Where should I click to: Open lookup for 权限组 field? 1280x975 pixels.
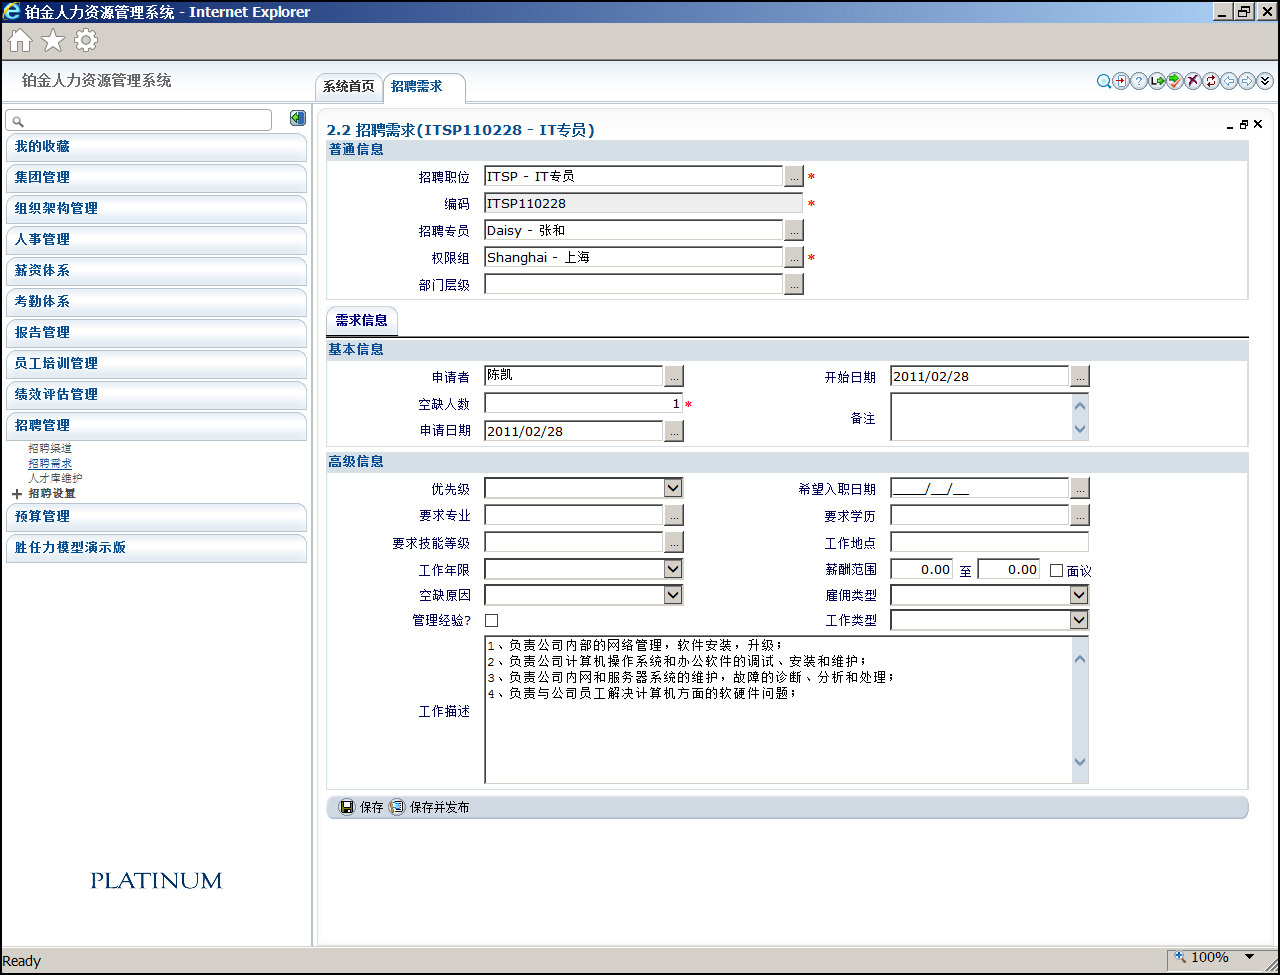coord(794,257)
